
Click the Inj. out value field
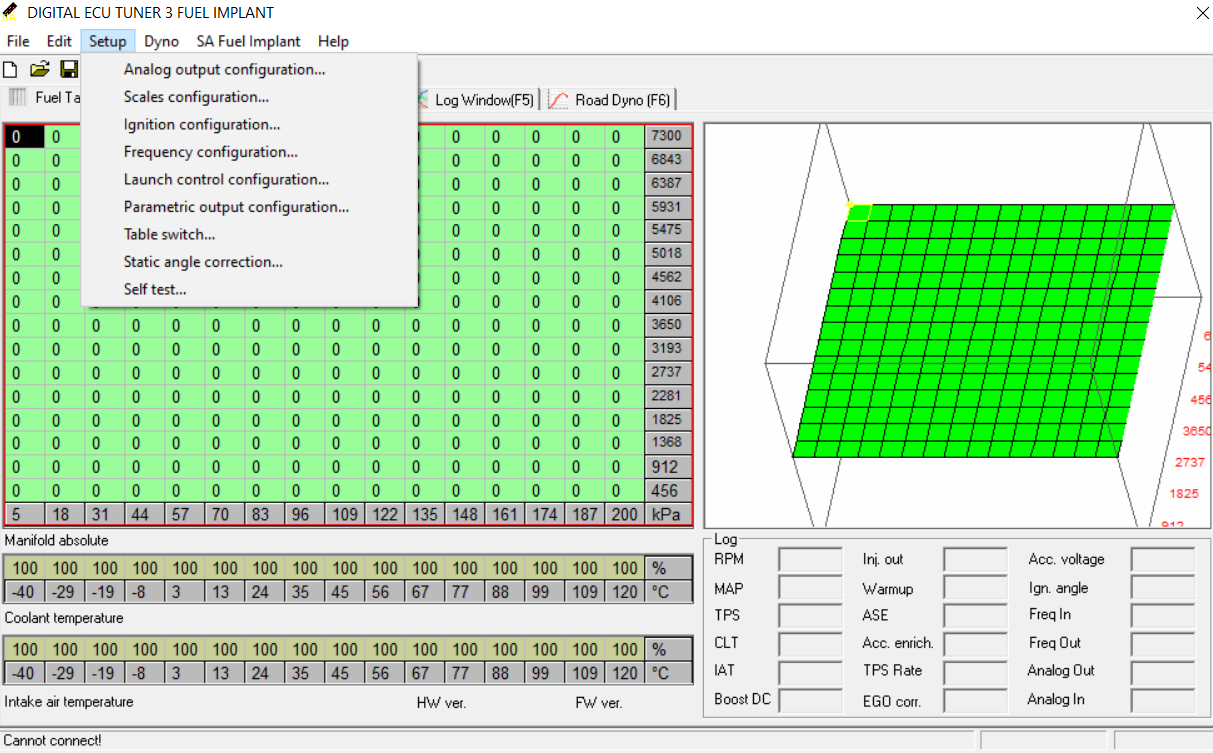[975, 560]
